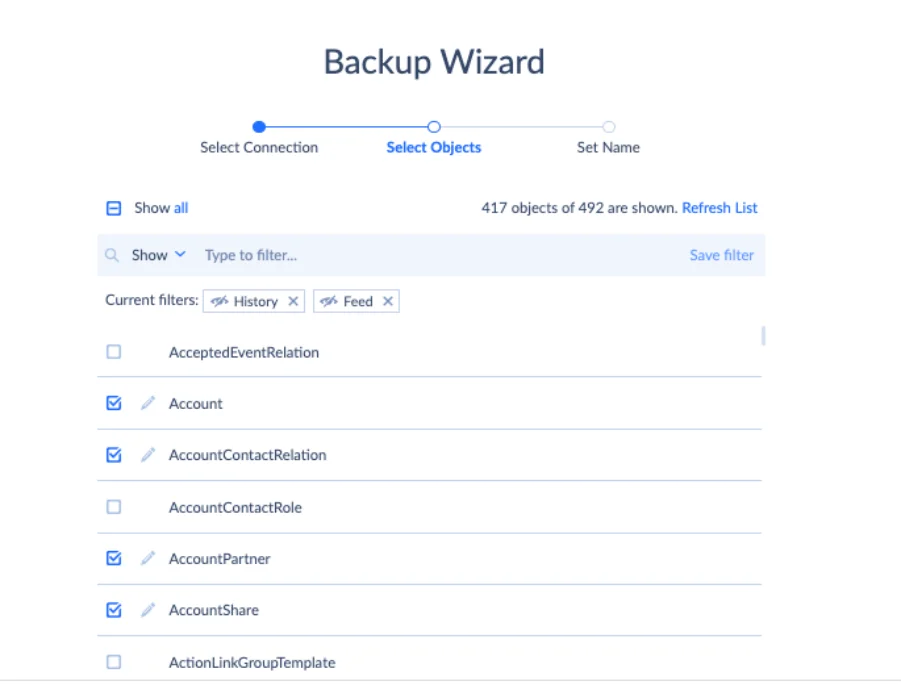The image size is (901, 684).
Task: Click the Set Name step circle
Action: (x=609, y=126)
